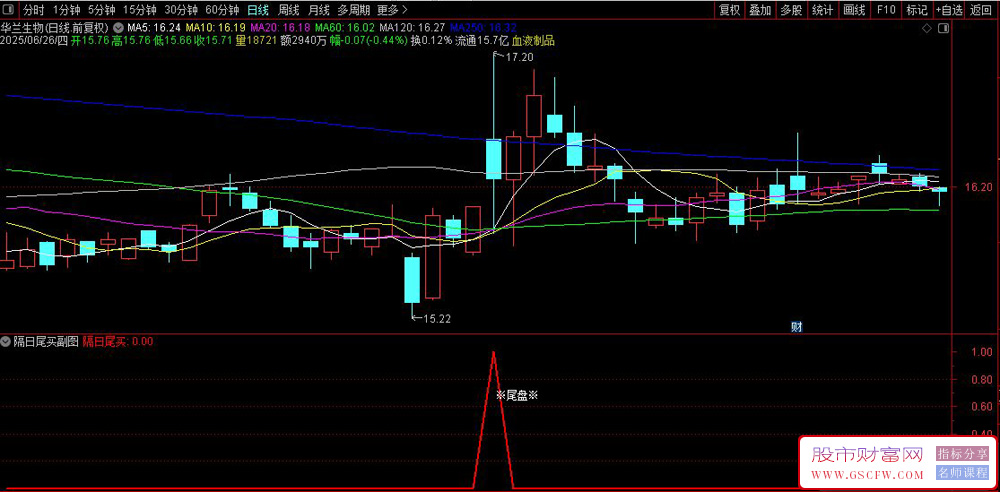The width and height of the screenshot is (1000, 492).
Task: Click the 返回 back button
Action: click(x=982, y=10)
